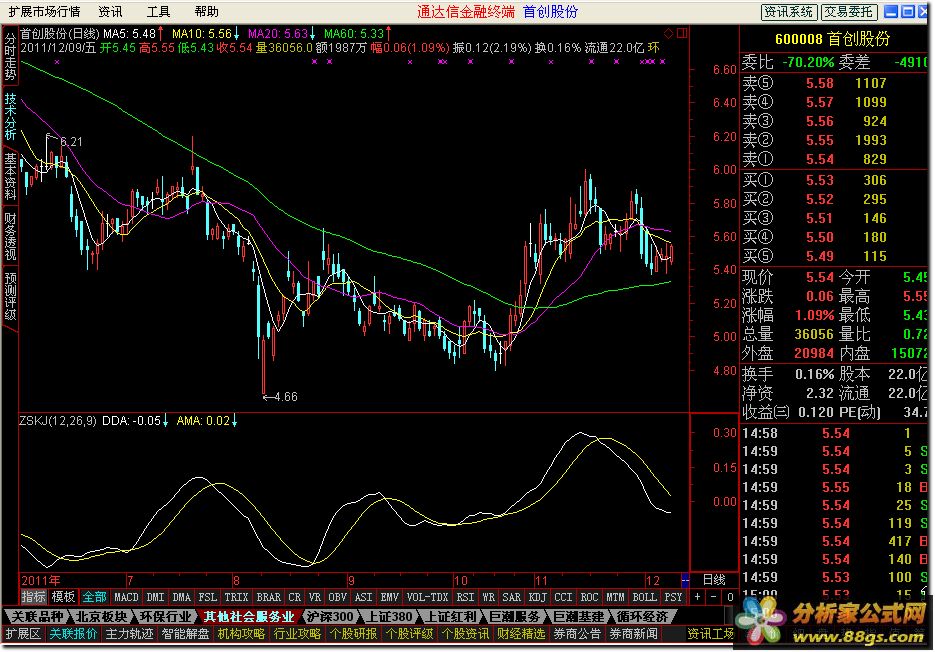Open the 关联品种 tab
Viewport: 935px width, 652px height.
[x=38, y=616]
